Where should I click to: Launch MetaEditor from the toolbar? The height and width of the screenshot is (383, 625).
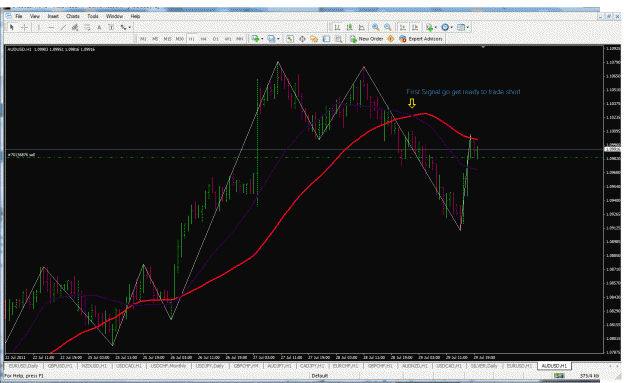point(391,39)
